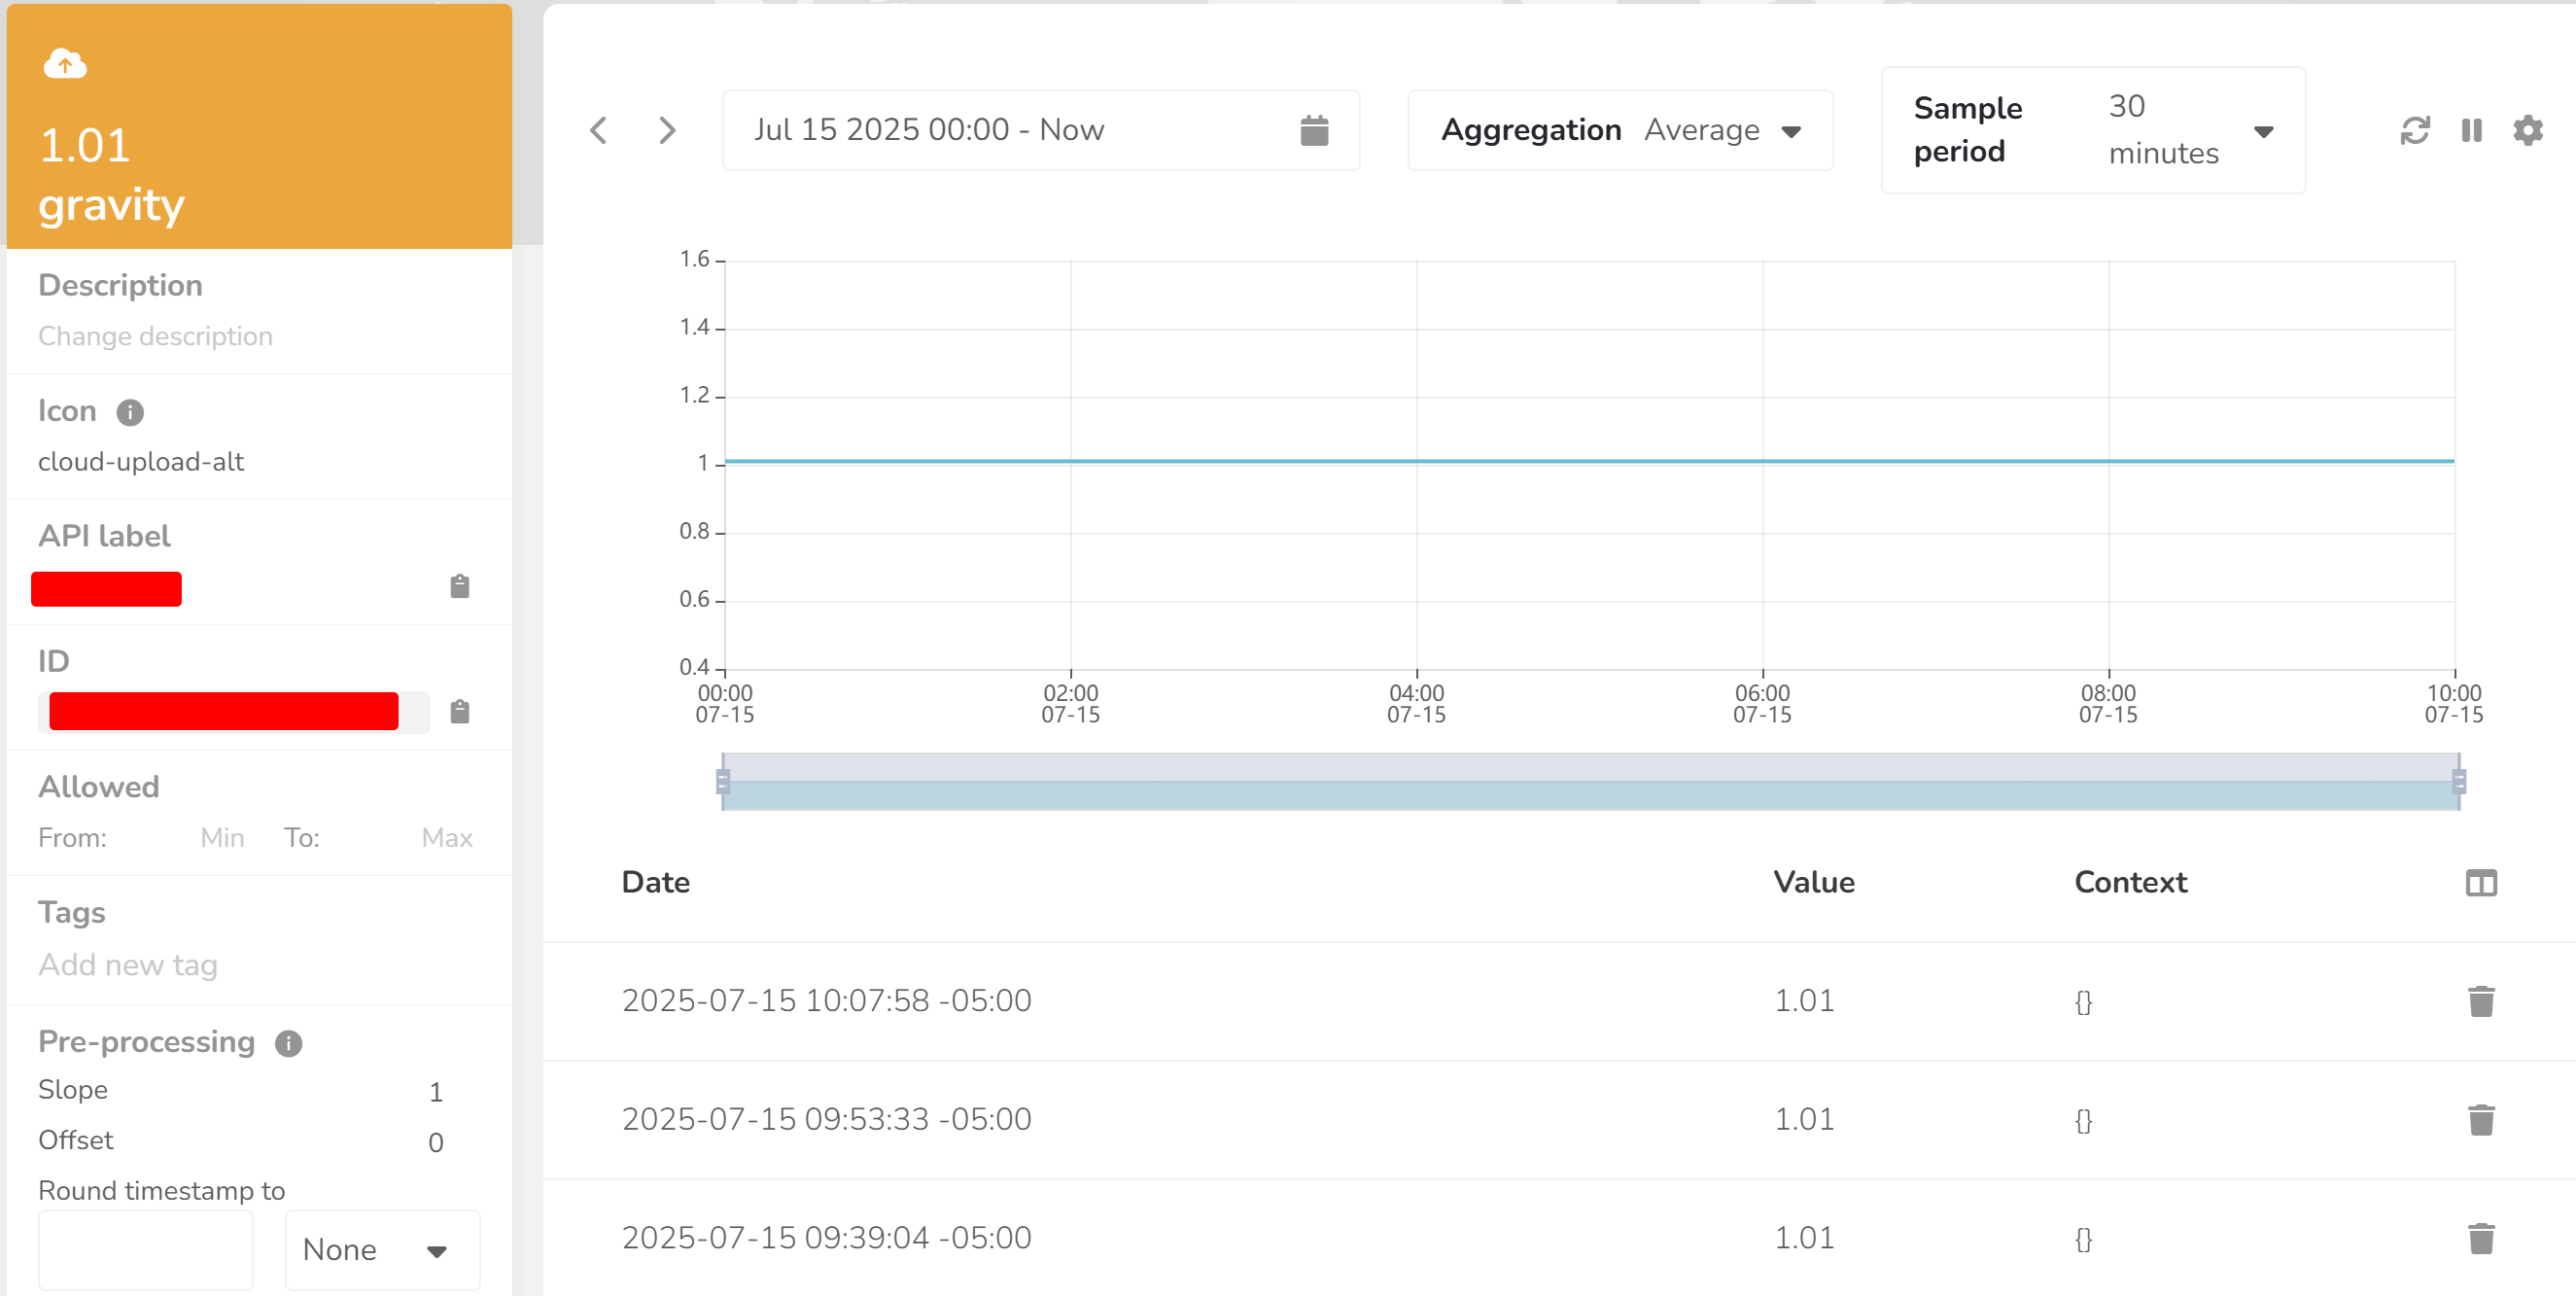Click left handle of chart range slider

(x=723, y=782)
